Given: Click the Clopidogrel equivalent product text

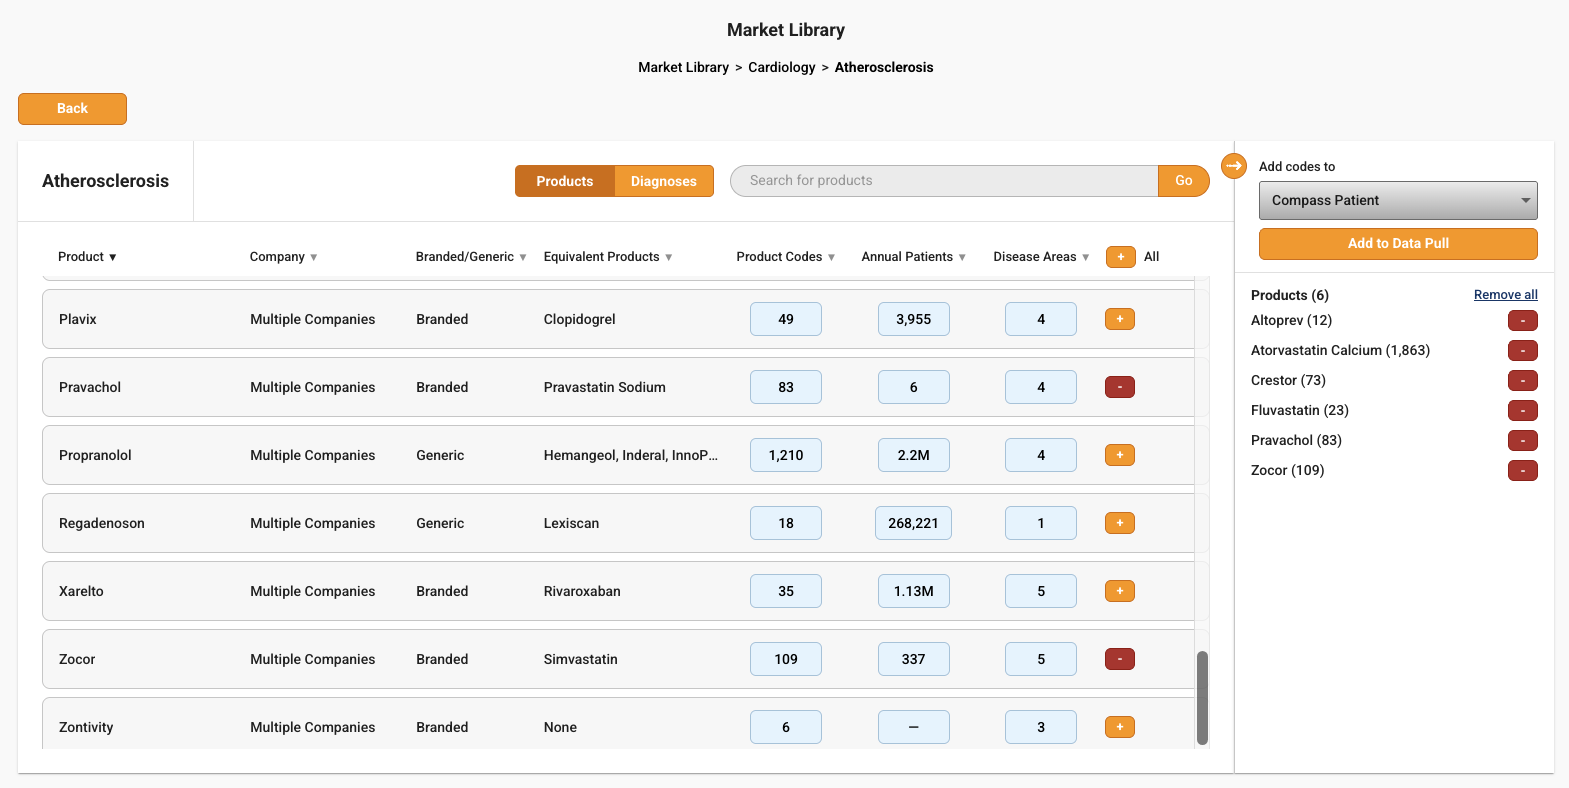Looking at the screenshot, I should [580, 319].
